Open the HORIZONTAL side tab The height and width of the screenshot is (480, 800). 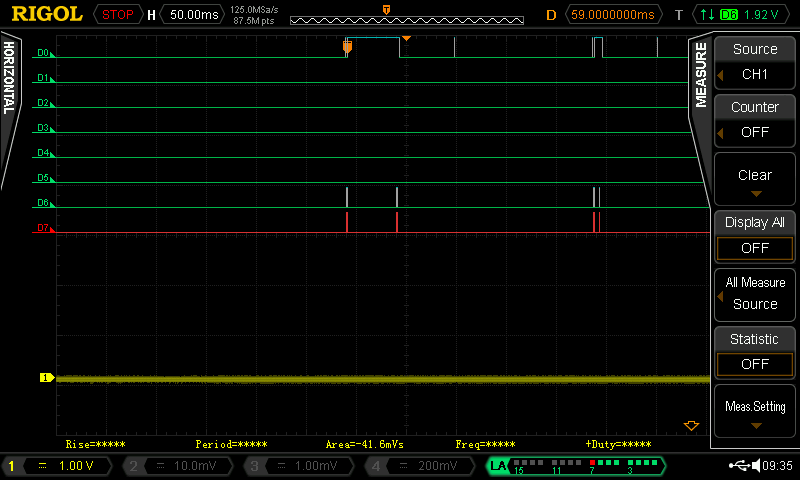(9, 78)
